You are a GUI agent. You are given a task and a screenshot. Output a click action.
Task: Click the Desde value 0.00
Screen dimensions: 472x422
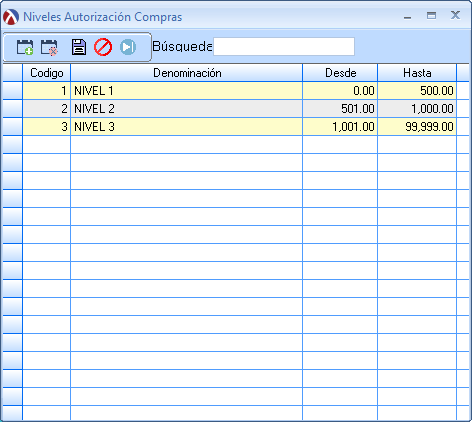click(x=340, y=91)
